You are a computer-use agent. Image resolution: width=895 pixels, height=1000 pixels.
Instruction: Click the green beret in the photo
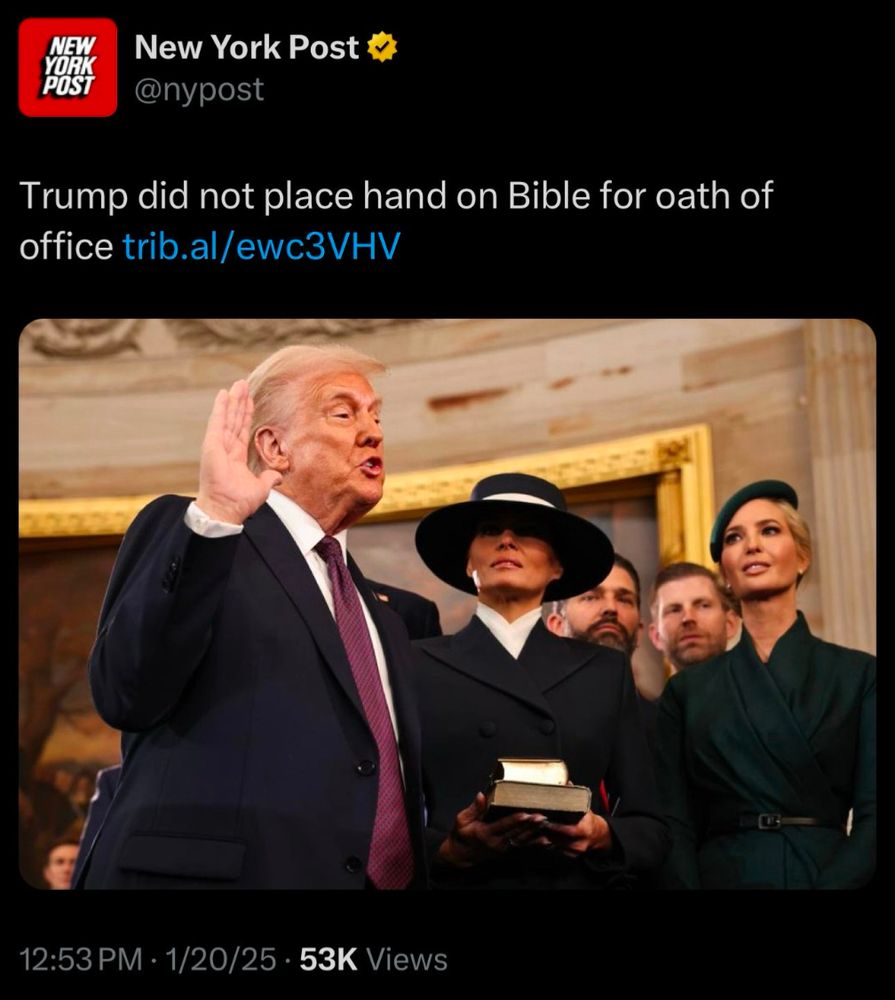pyautogui.click(x=753, y=512)
